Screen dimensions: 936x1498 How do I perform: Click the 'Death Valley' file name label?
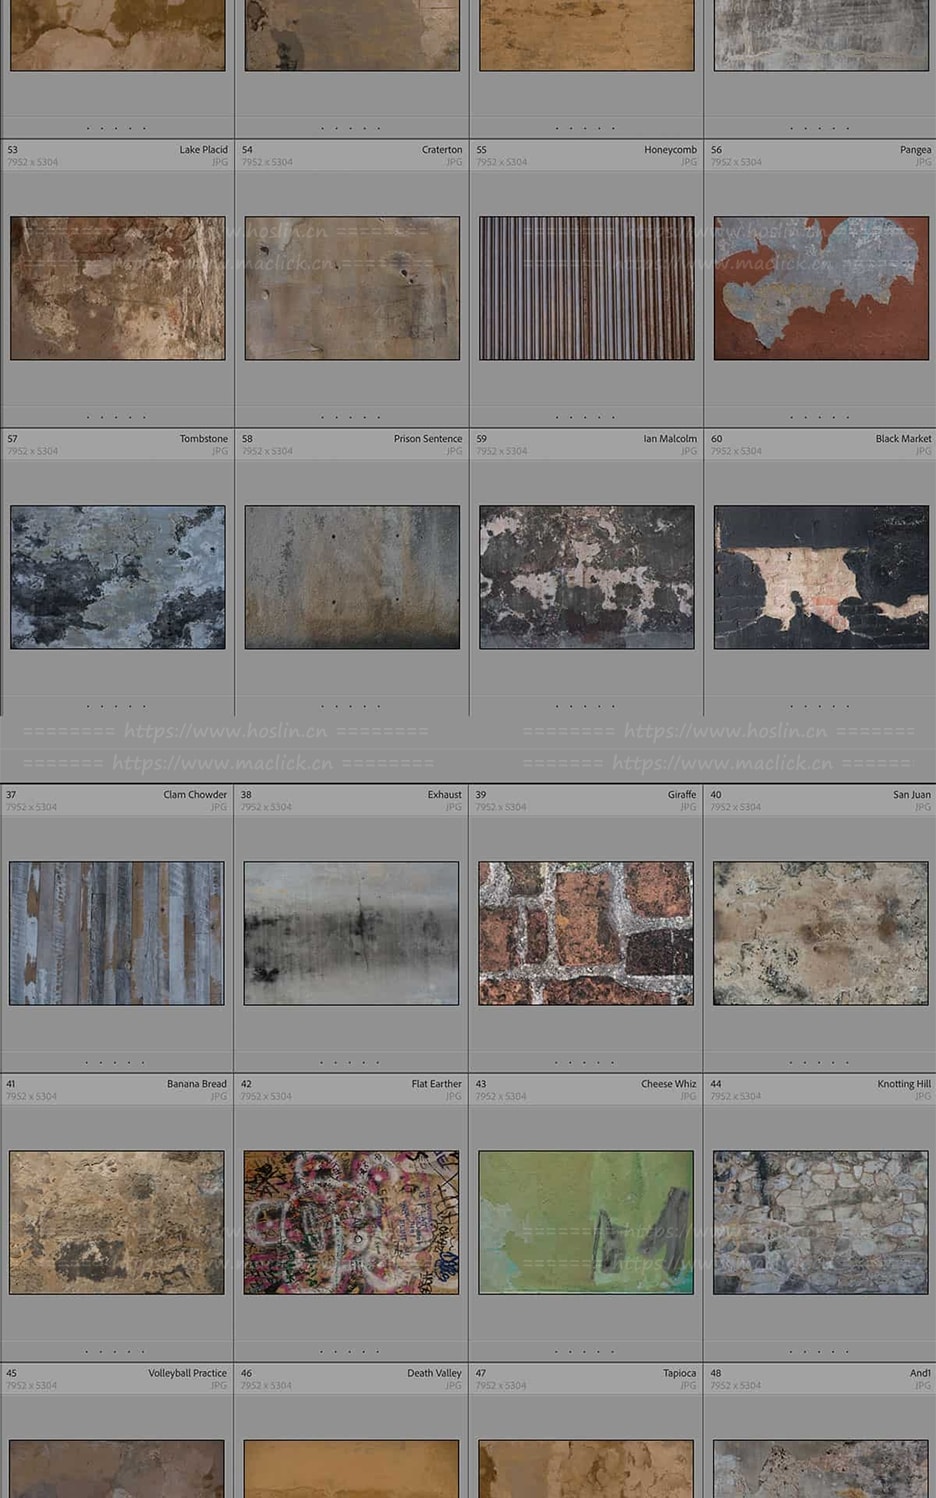tap(434, 1373)
